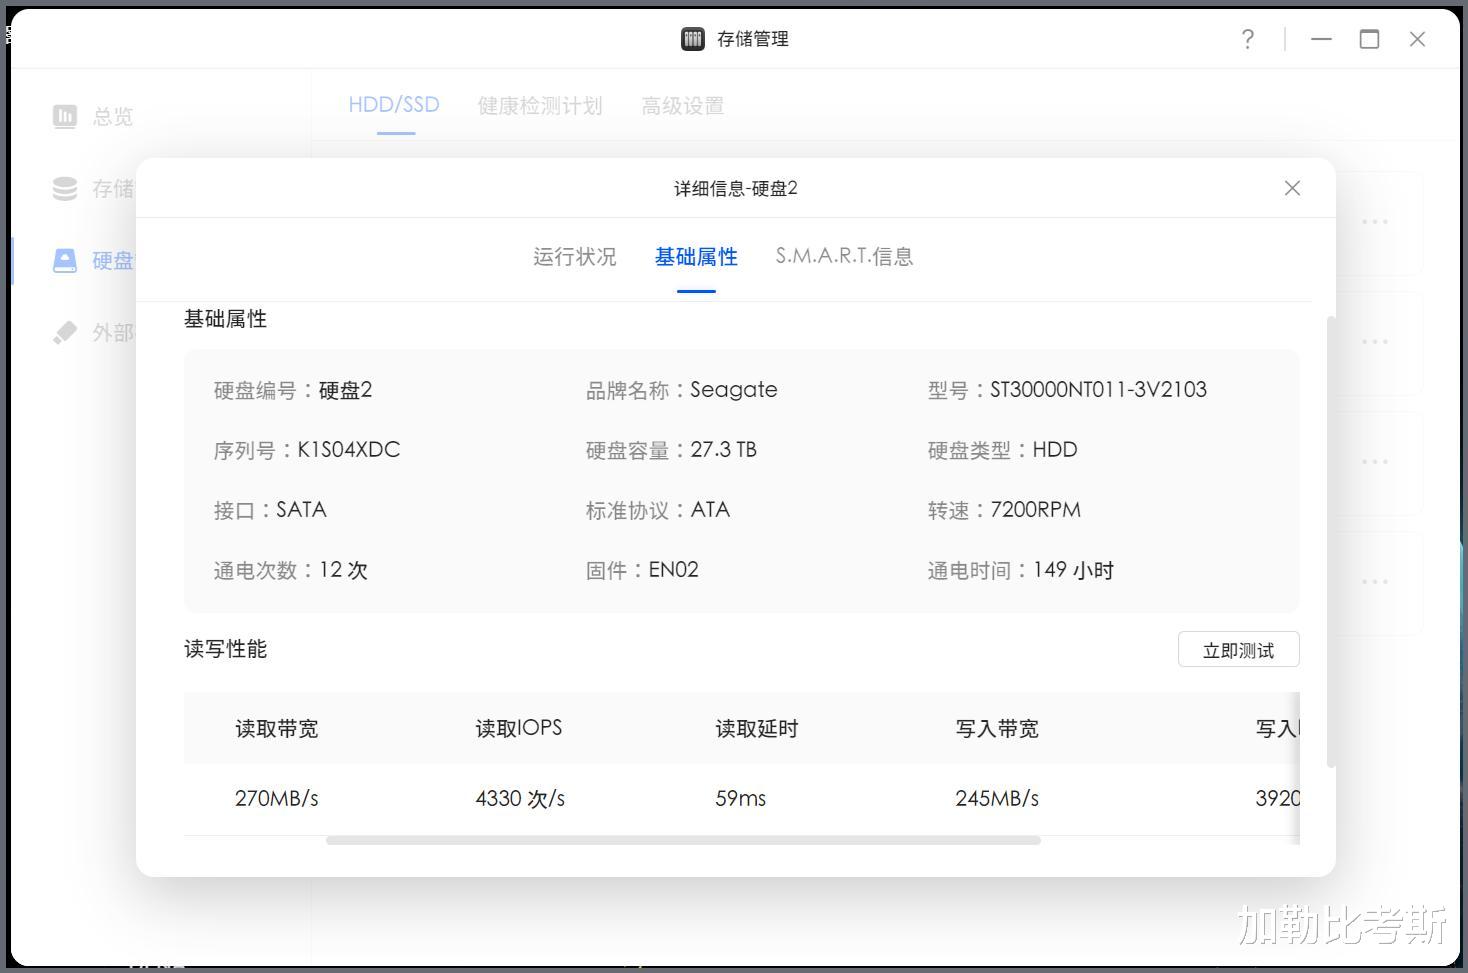The width and height of the screenshot is (1468, 973).
Task: Click the 写入带宽 column header
Action: 997,729
